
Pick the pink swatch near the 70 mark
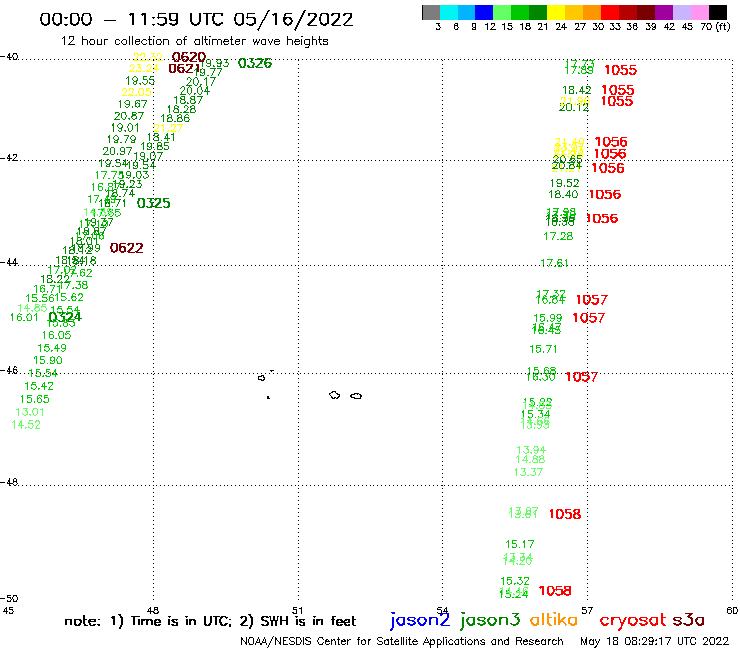click(x=699, y=12)
